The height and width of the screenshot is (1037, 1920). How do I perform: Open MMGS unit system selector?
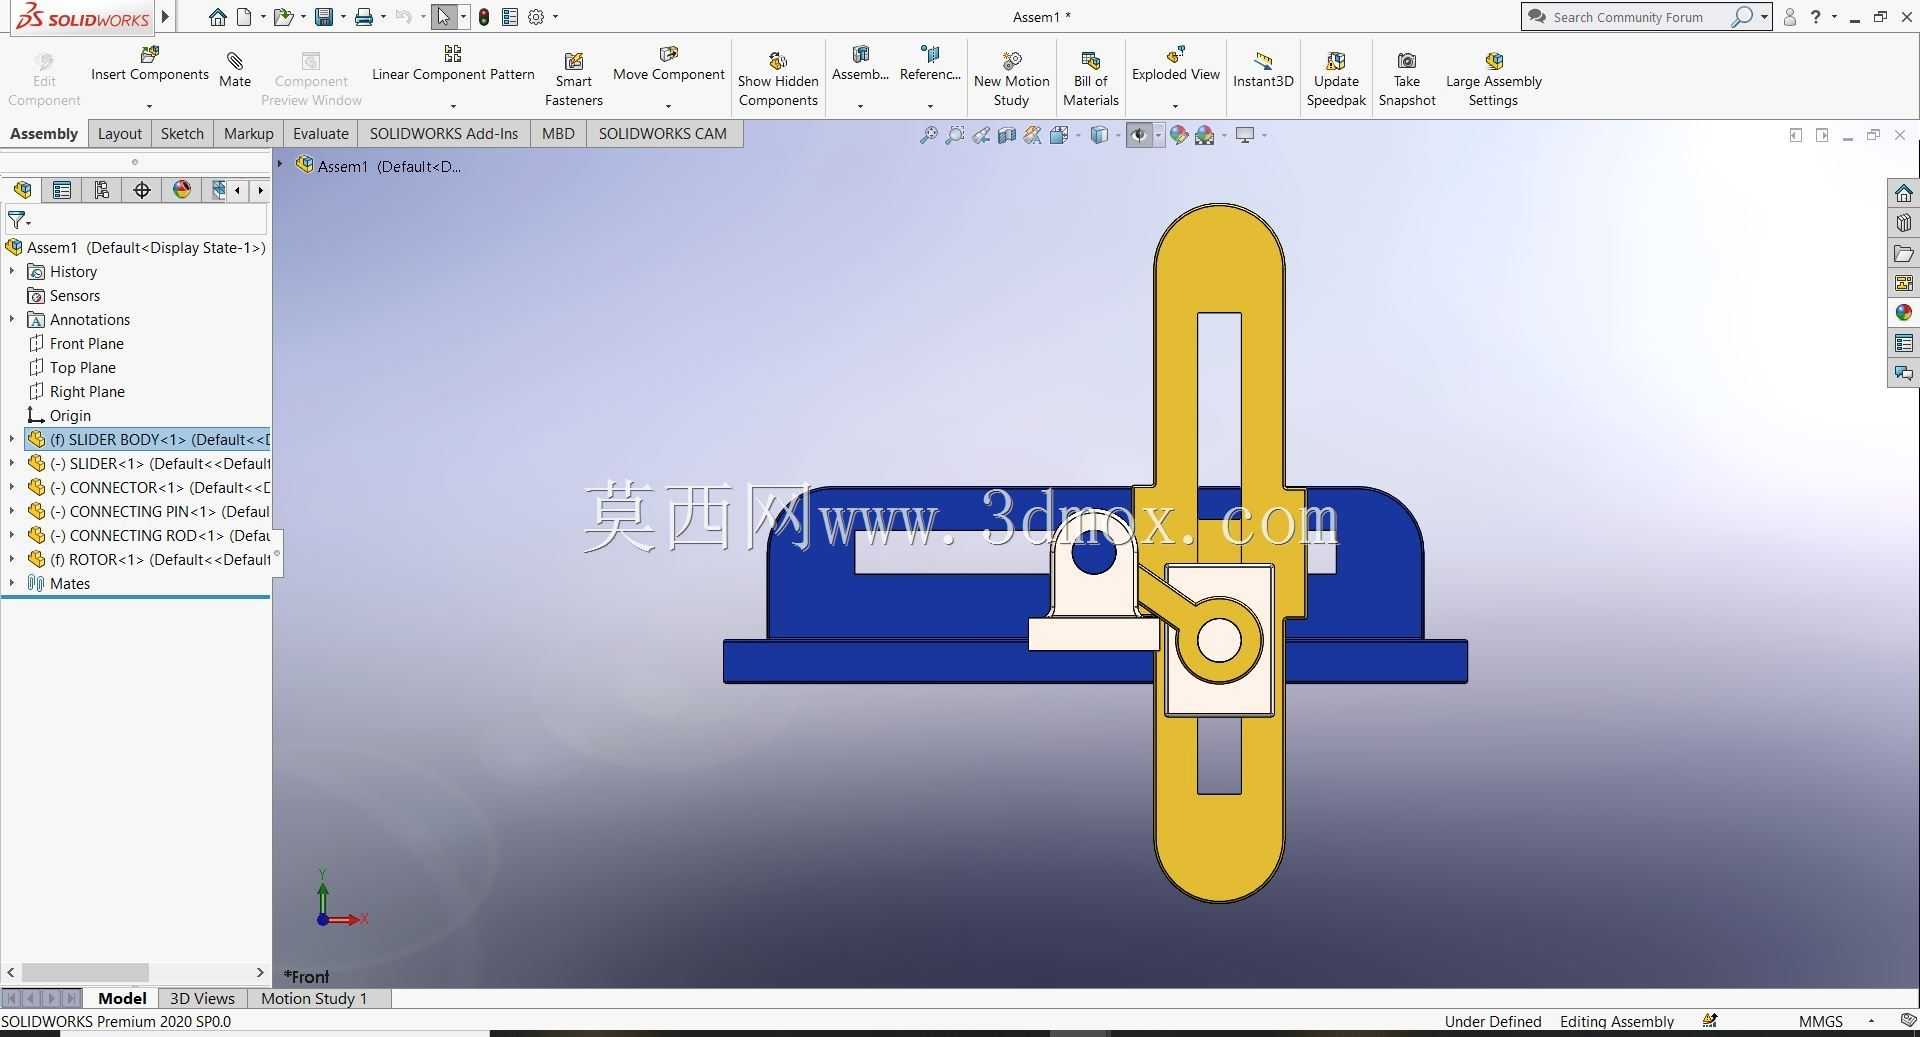[1820, 1021]
